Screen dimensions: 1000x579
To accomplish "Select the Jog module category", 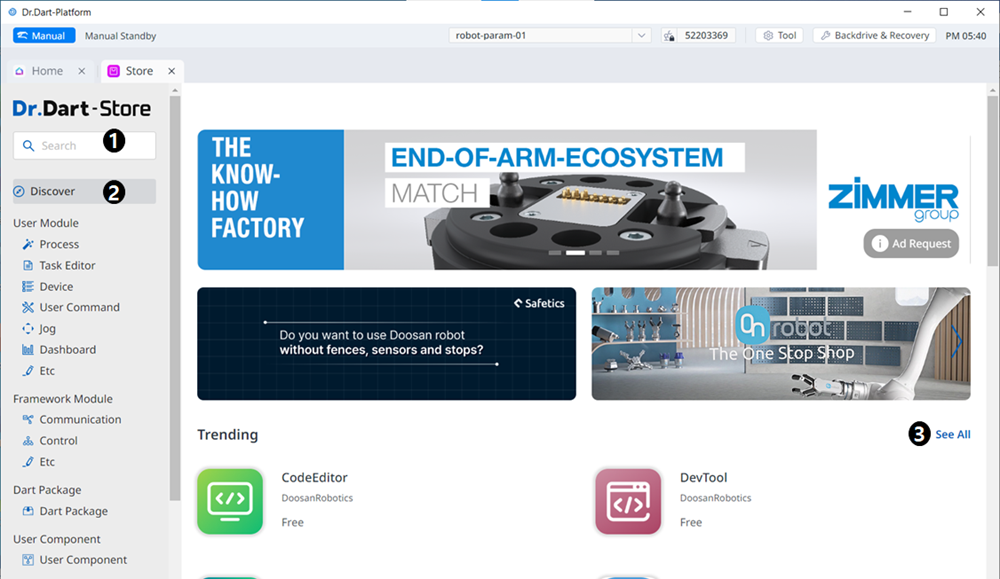I will [x=47, y=328].
